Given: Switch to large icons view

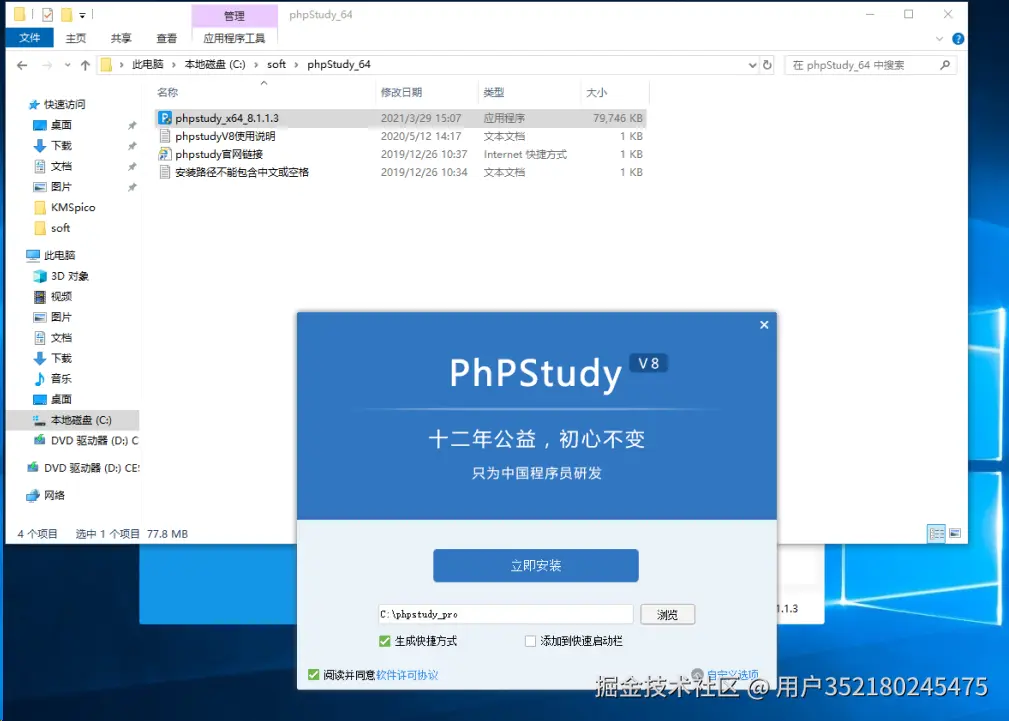Looking at the screenshot, I should click(955, 534).
